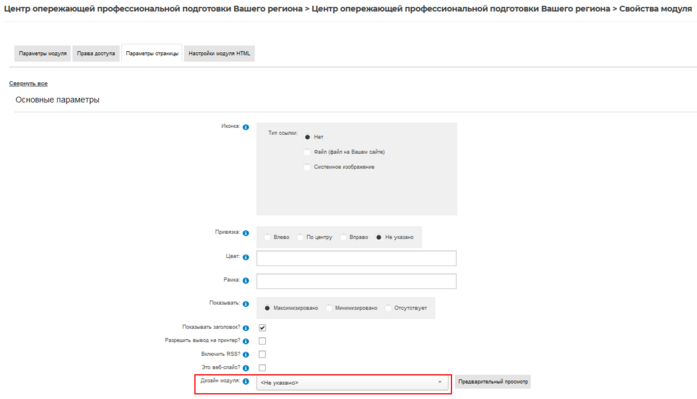The image size is (697, 399).
Task: Open help info icon next to Показывать
Action: 246,304
